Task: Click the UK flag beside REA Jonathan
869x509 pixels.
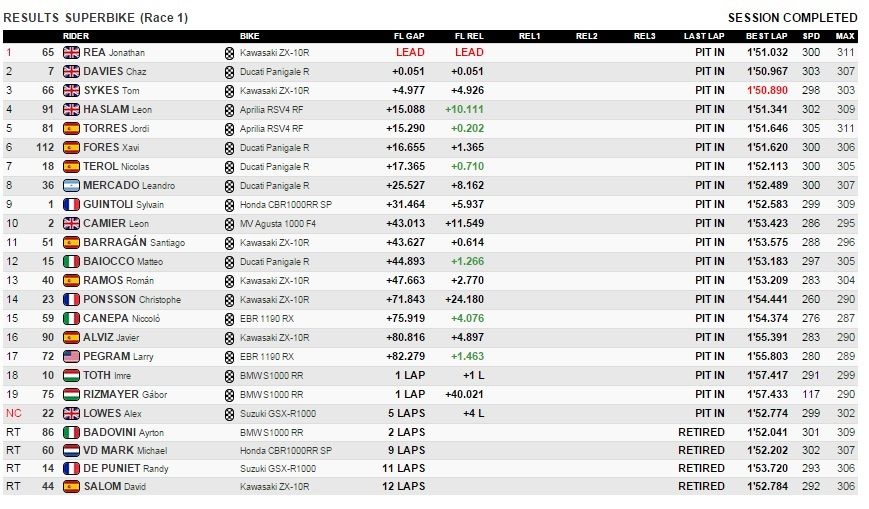Action: click(x=71, y=53)
